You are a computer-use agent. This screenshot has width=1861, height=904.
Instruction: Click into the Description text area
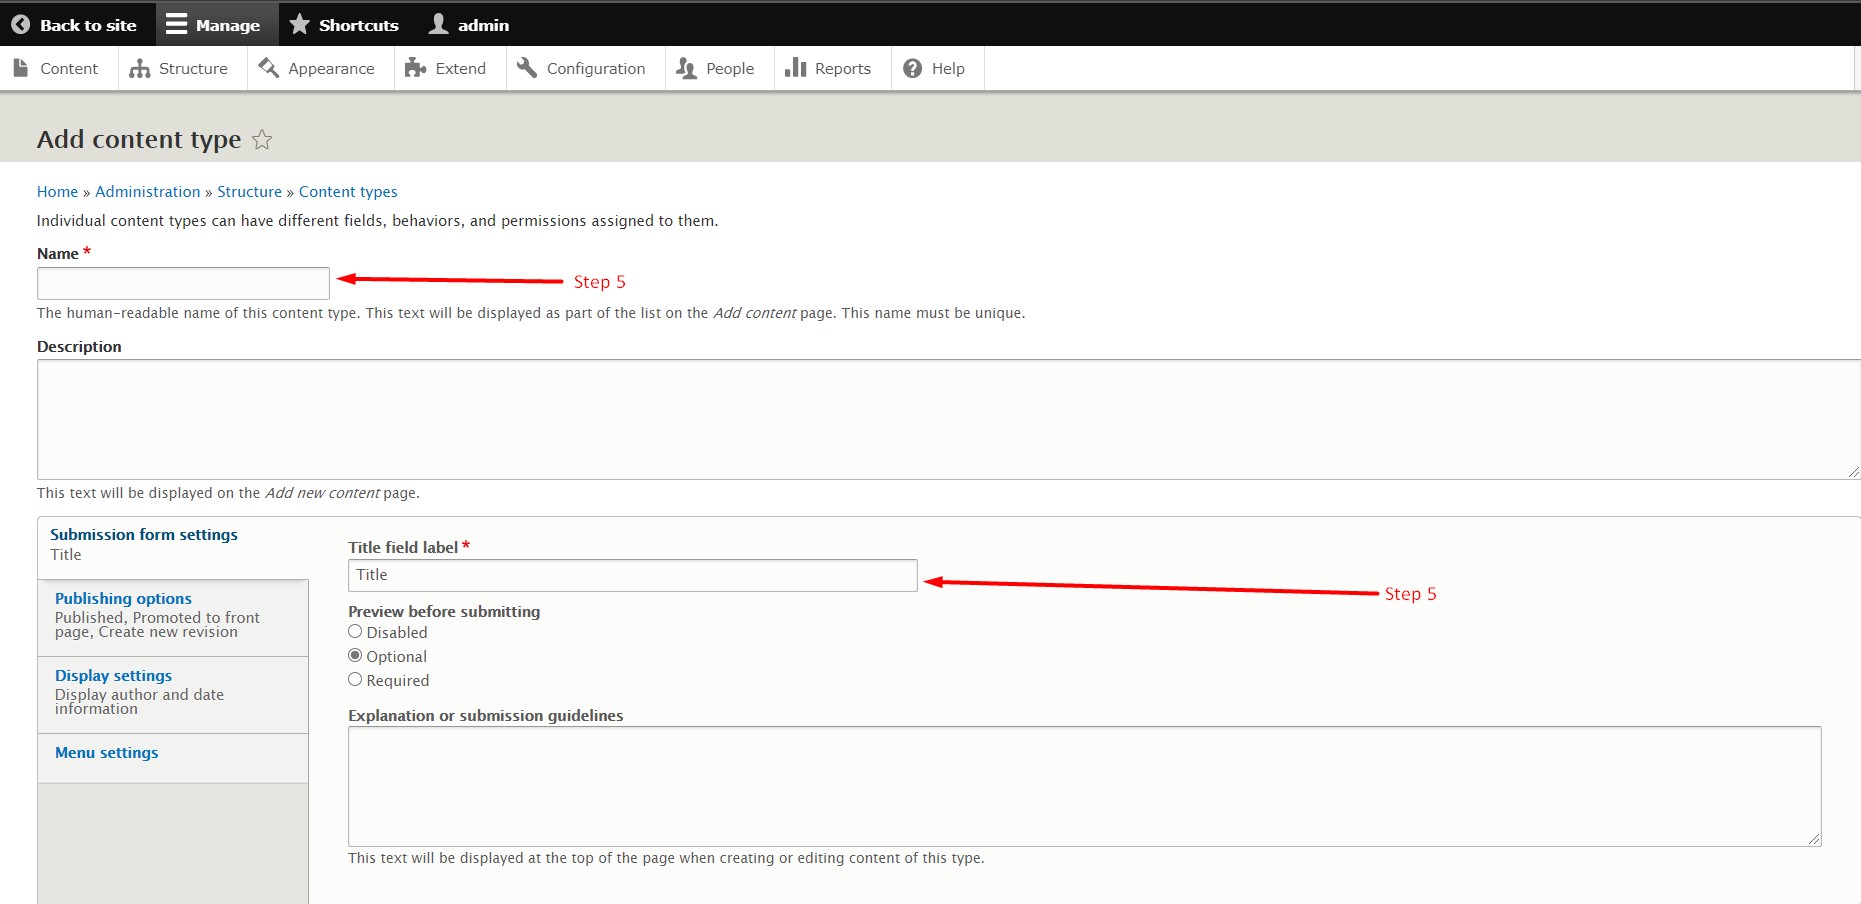[x=948, y=420]
